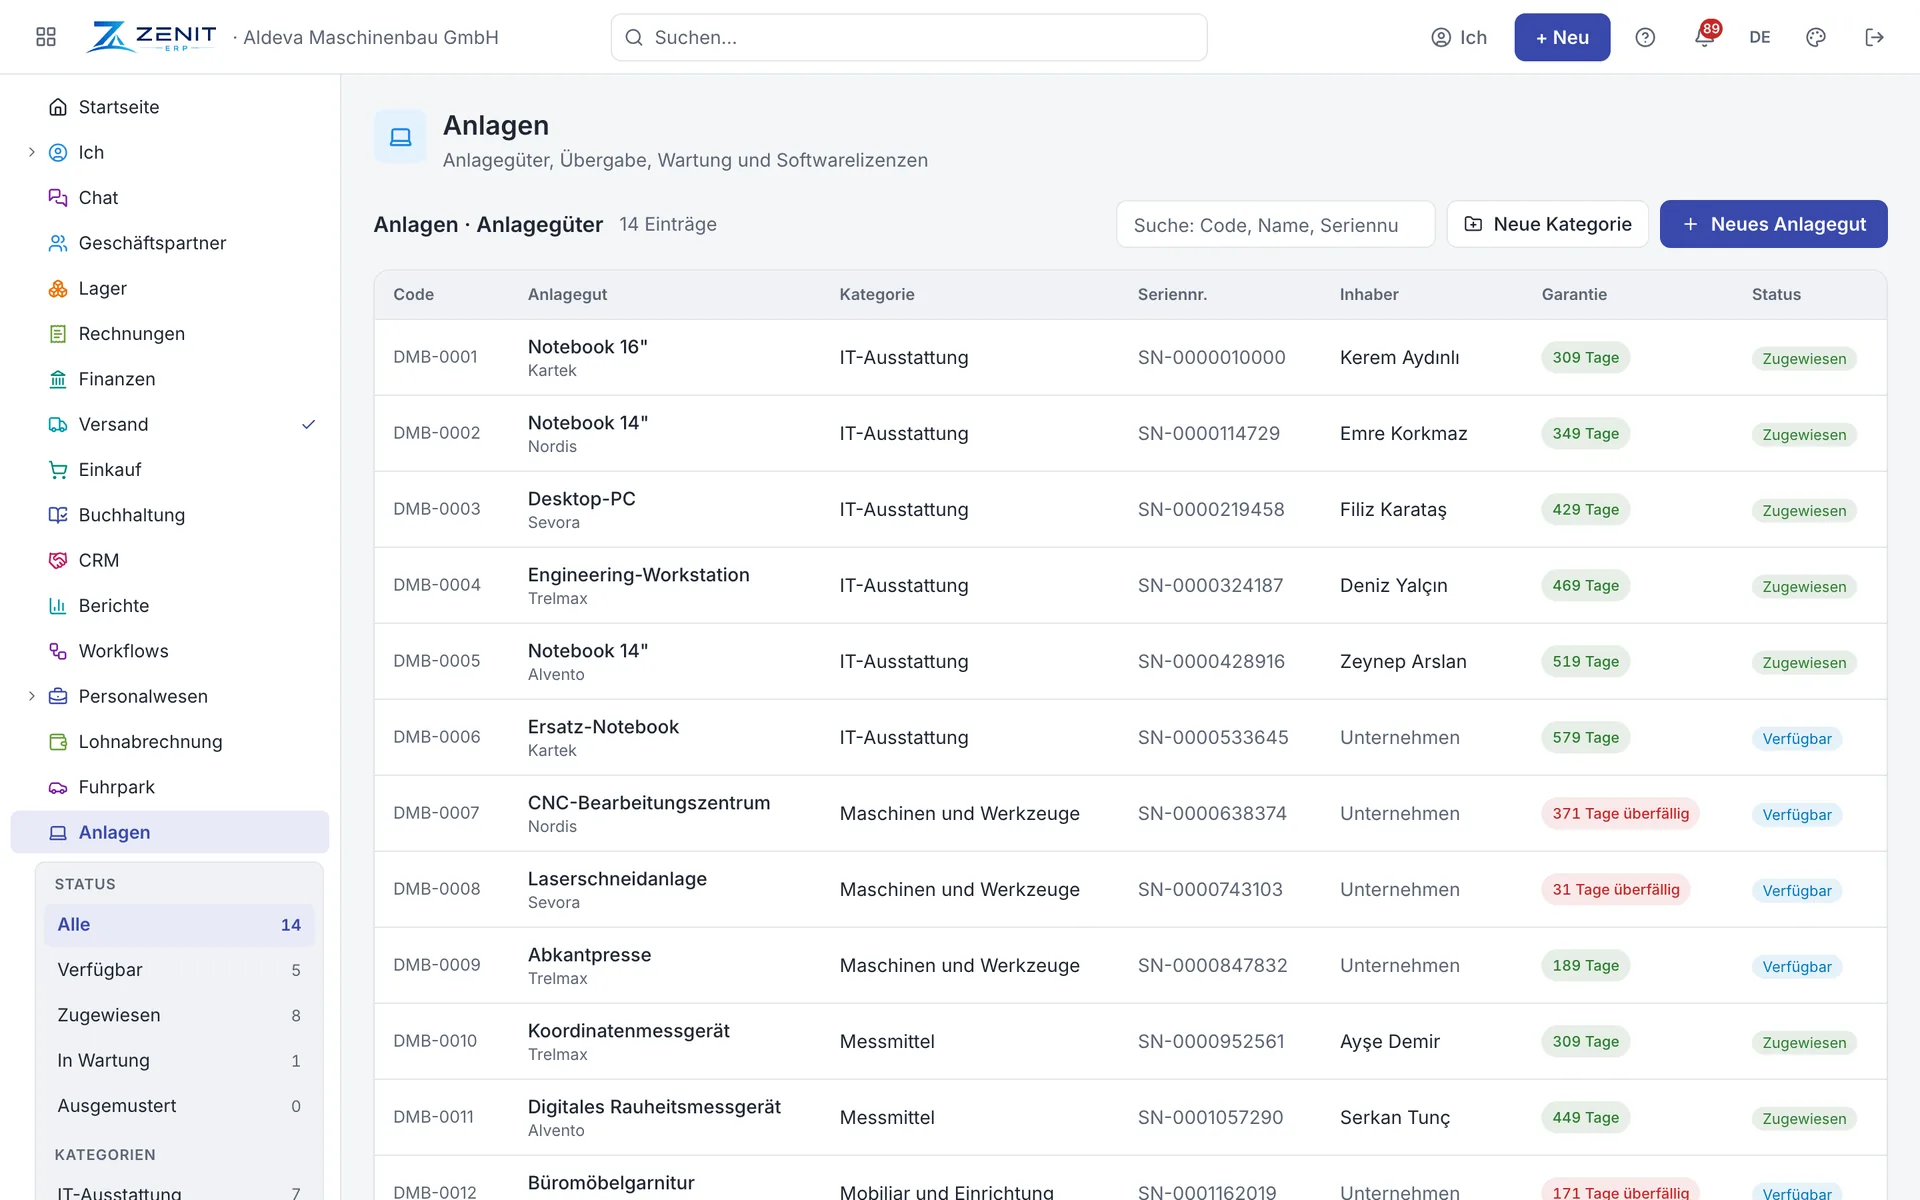Image resolution: width=1920 pixels, height=1200 pixels.
Task: Click the Workflows icon in sidebar
Action: [58, 651]
